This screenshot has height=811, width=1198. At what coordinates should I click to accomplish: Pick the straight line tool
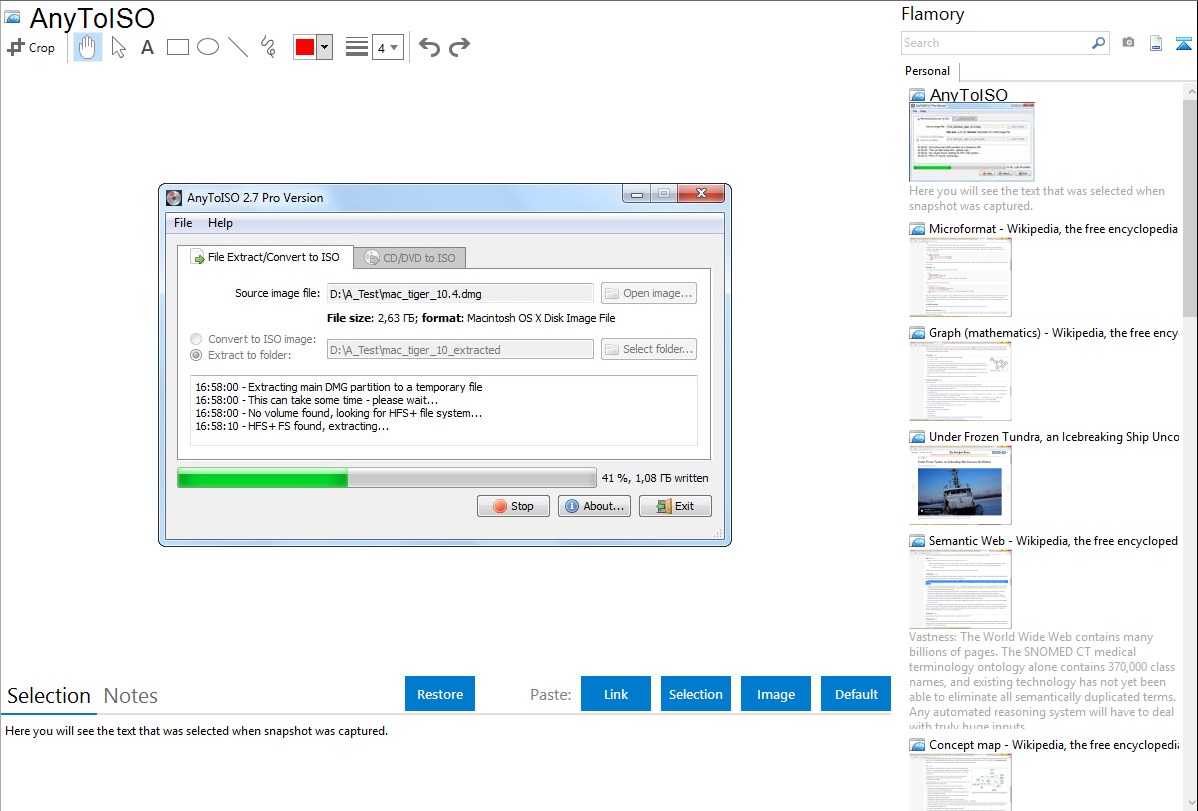point(238,47)
